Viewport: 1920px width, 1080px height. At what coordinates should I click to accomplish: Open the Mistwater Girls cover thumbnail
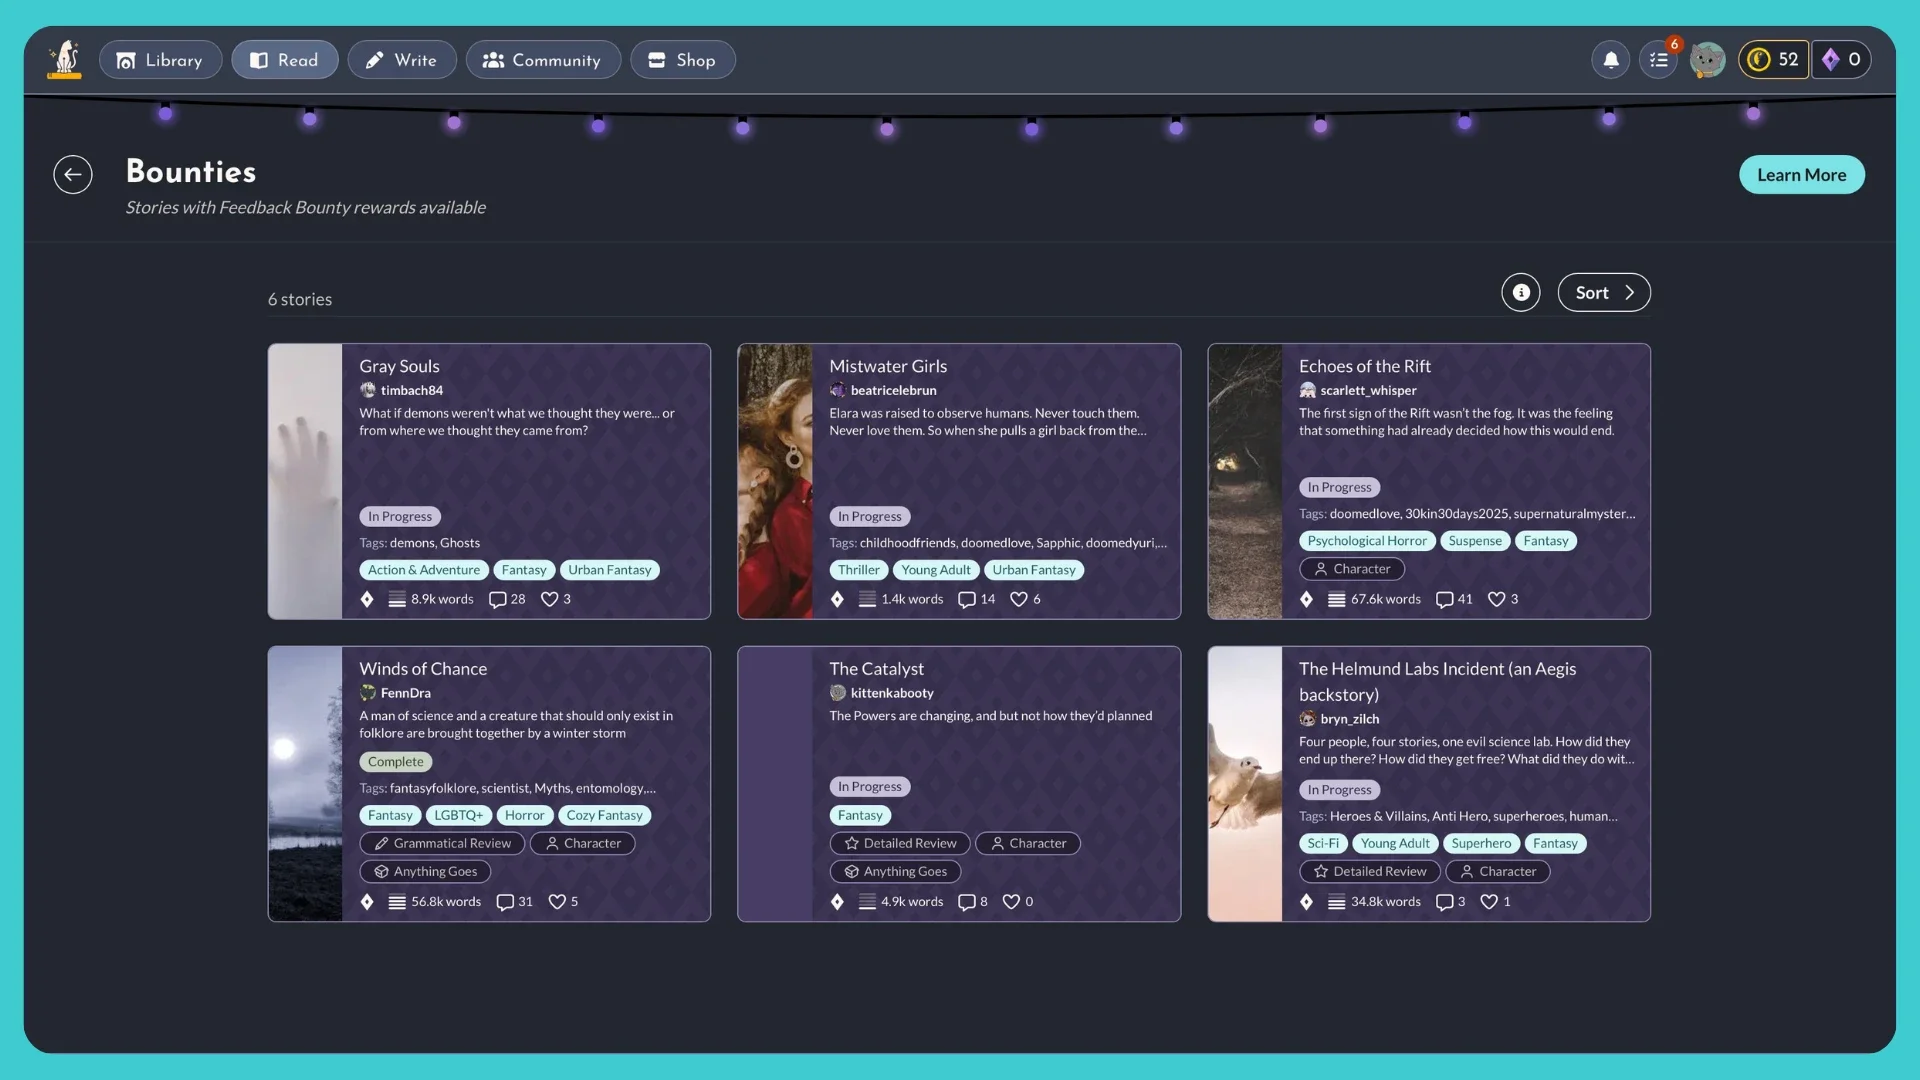point(775,481)
